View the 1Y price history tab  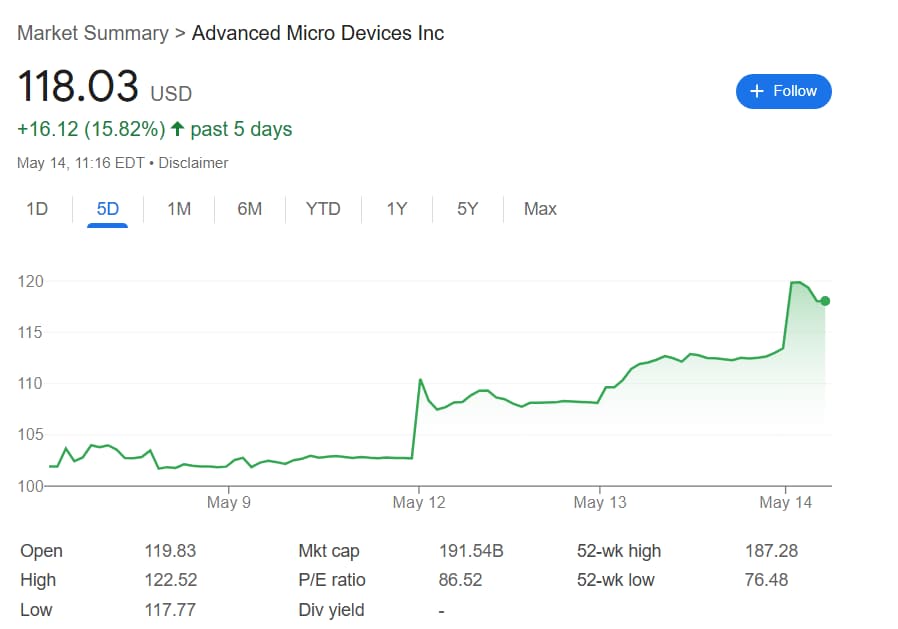[395, 209]
